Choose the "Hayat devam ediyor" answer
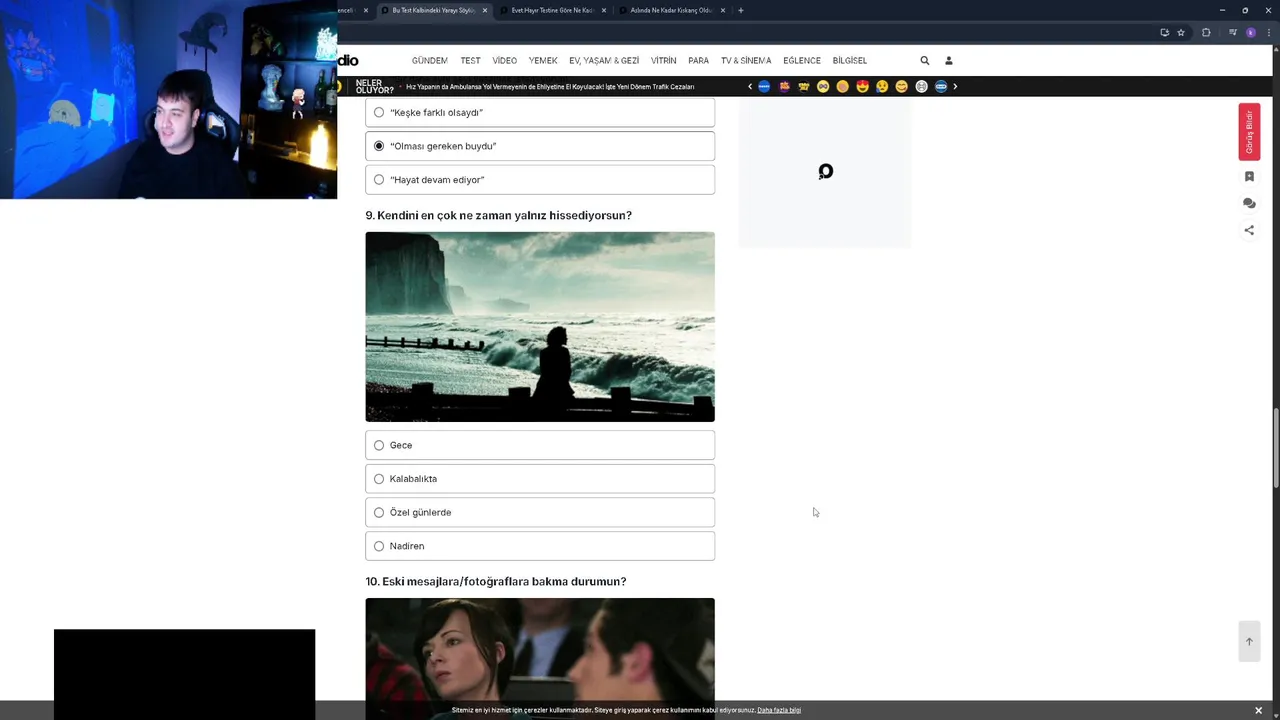 [540, 180]
